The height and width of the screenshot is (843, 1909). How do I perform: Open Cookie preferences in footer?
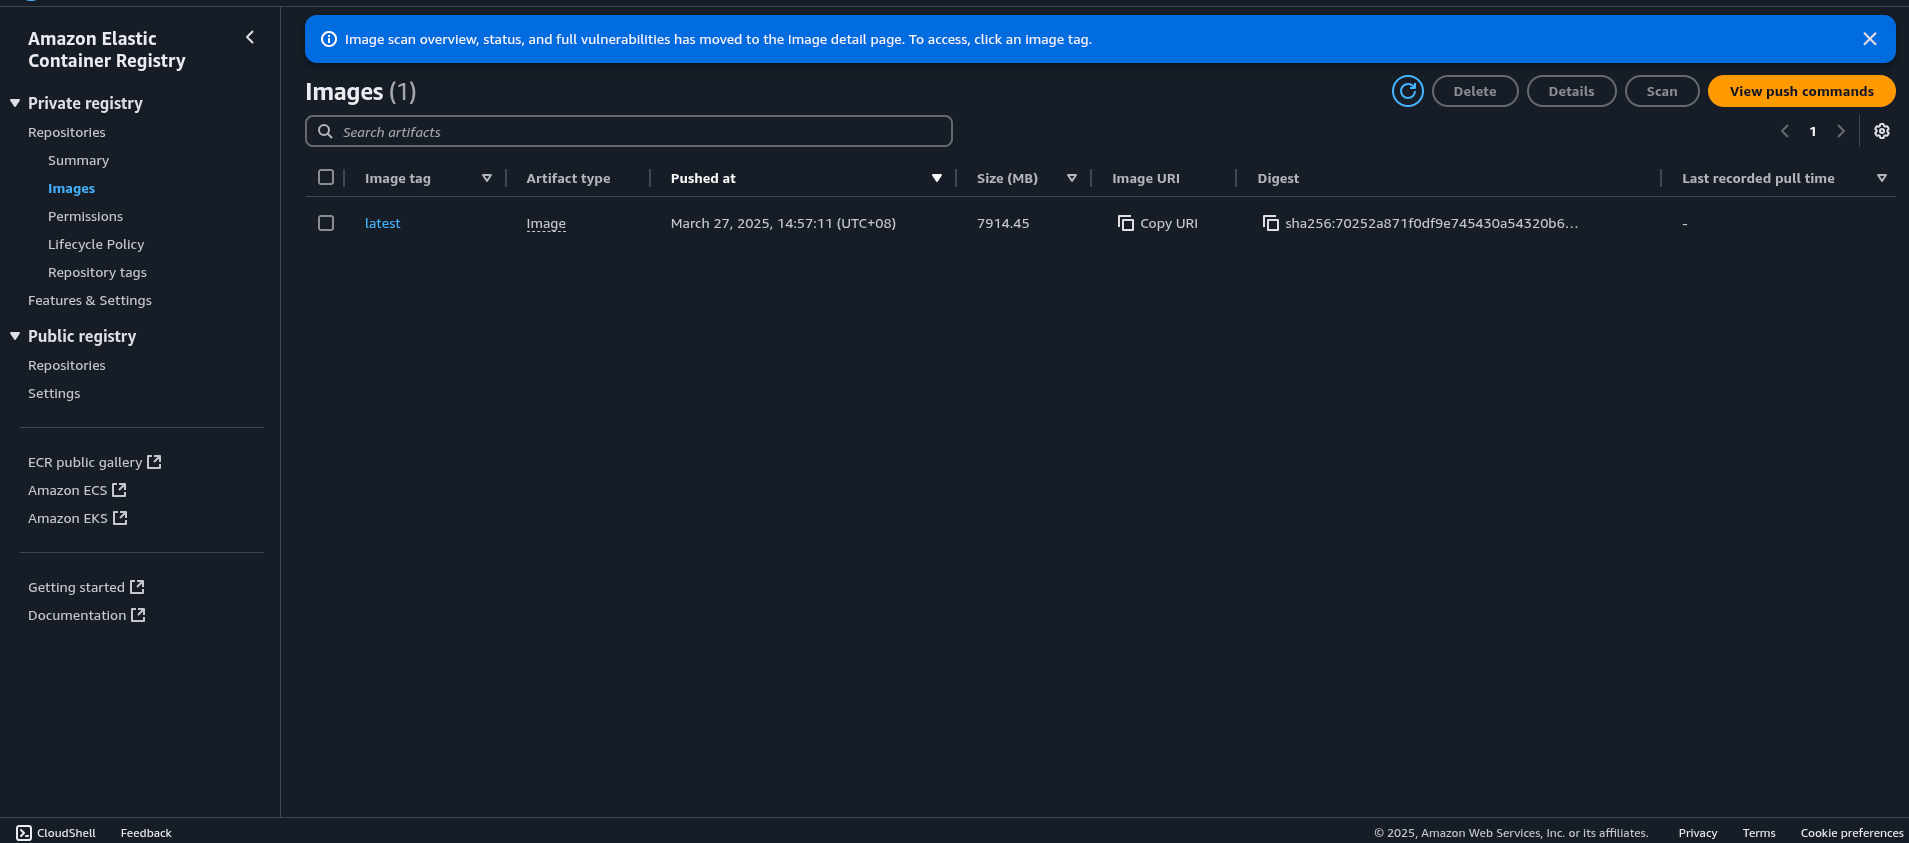coord(1851,833)
